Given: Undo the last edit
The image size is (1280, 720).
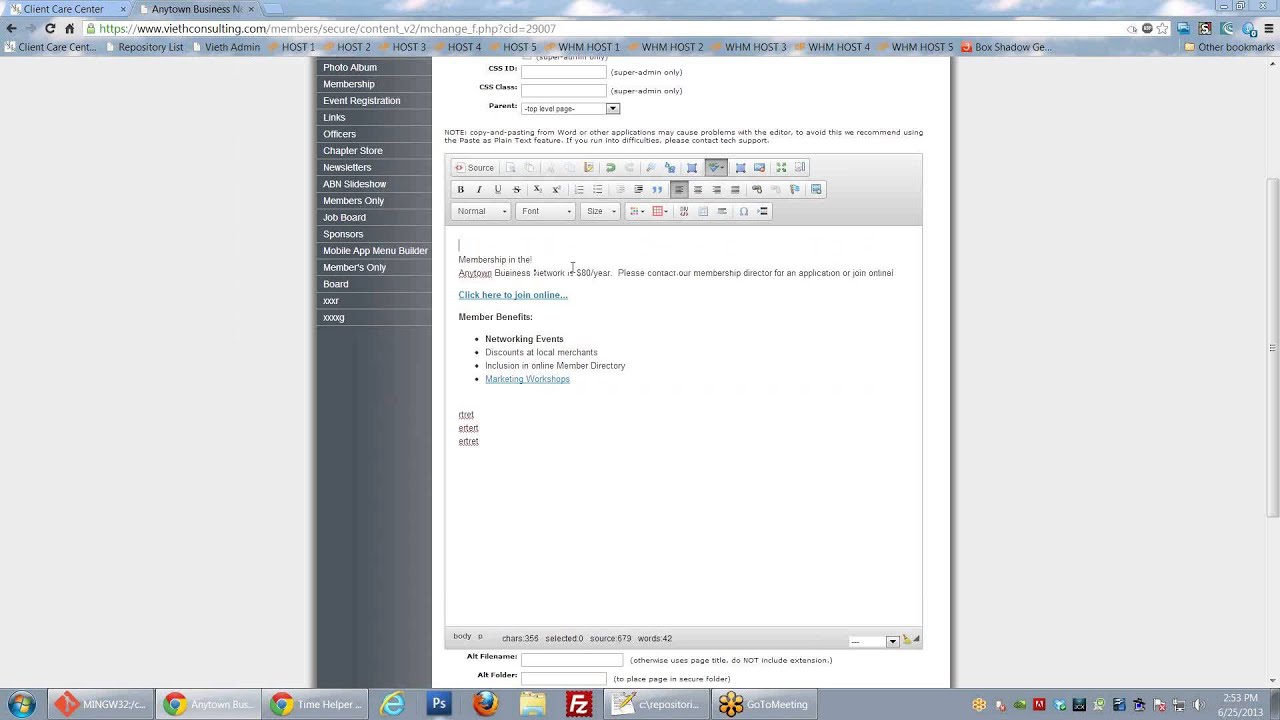Looking at the screenshot, I should pos(610,167).
